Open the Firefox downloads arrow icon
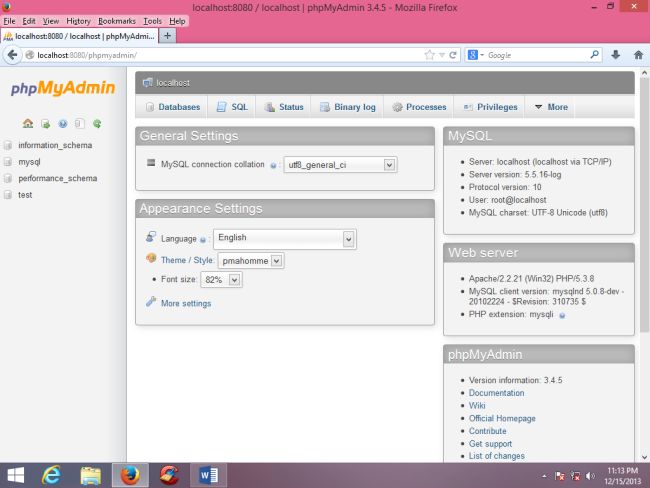The height and width of the screenshot is (488, 650). (x=616, y=55)
